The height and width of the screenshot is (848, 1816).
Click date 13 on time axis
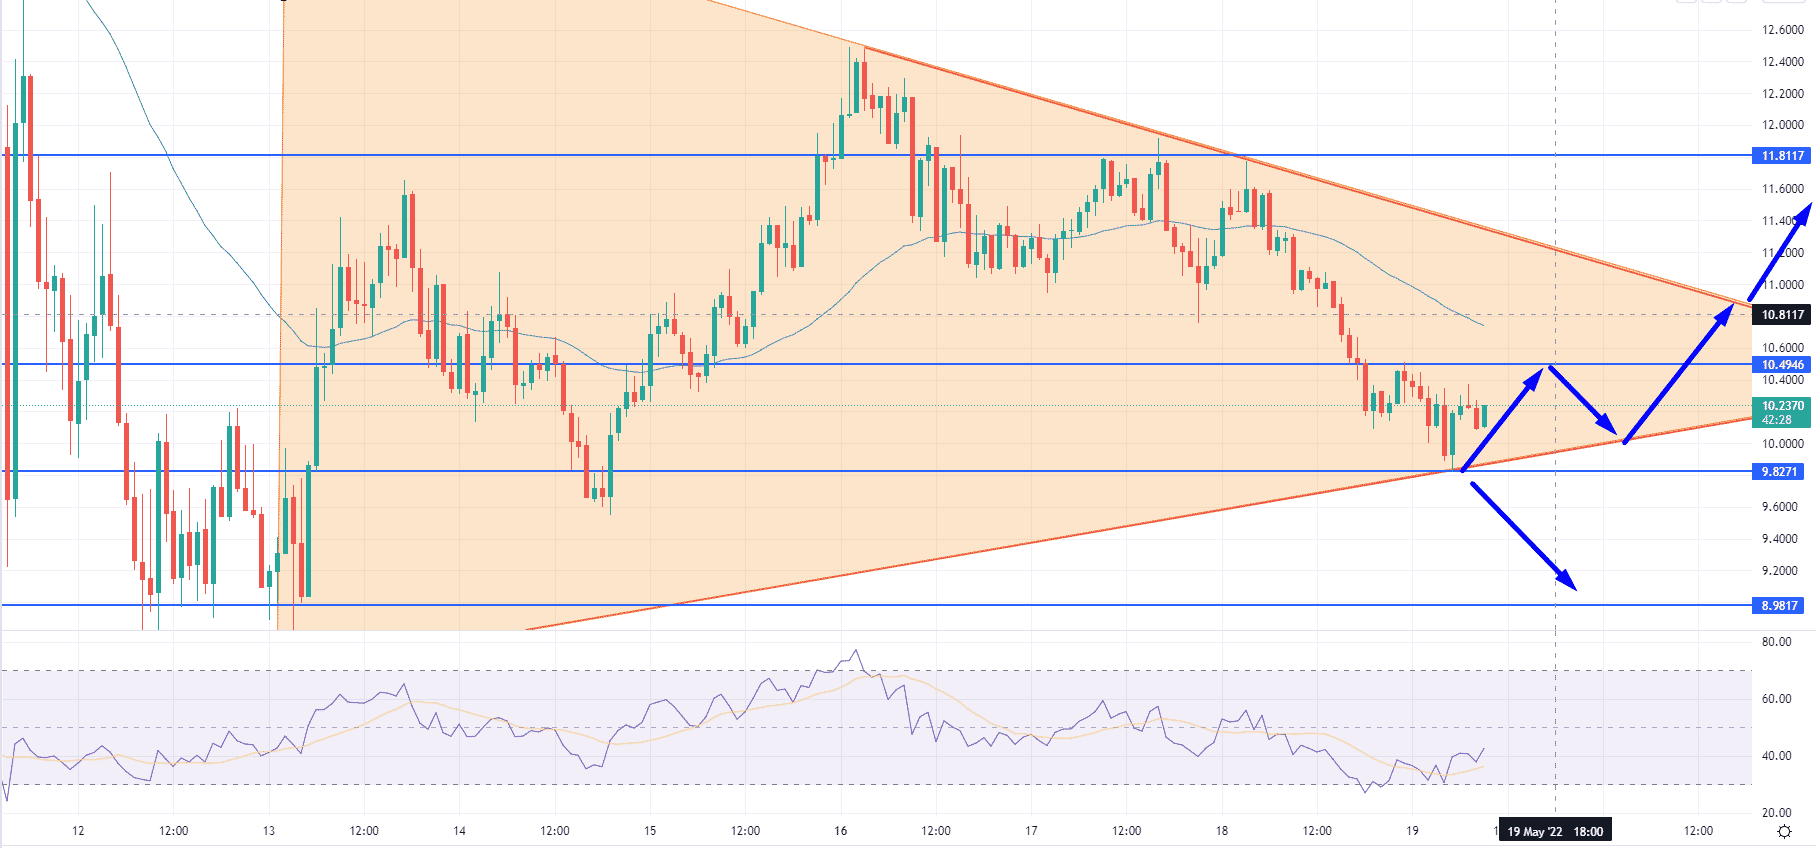269,831
